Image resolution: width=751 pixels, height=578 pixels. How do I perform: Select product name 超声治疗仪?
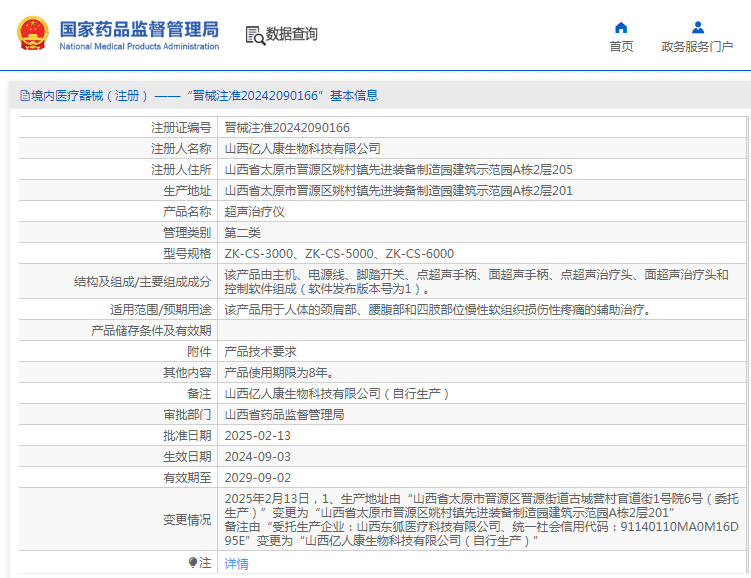click(x=254, y=212)
